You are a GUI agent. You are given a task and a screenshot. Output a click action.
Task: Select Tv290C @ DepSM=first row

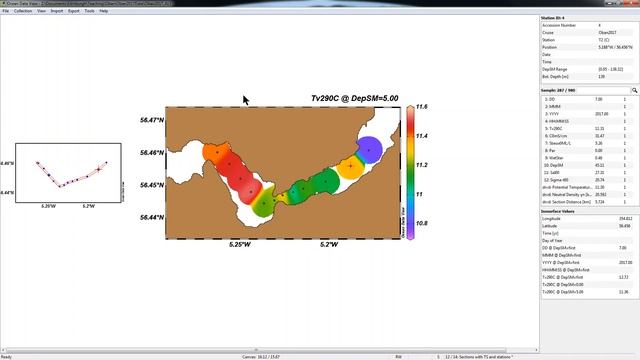point(588,278)
